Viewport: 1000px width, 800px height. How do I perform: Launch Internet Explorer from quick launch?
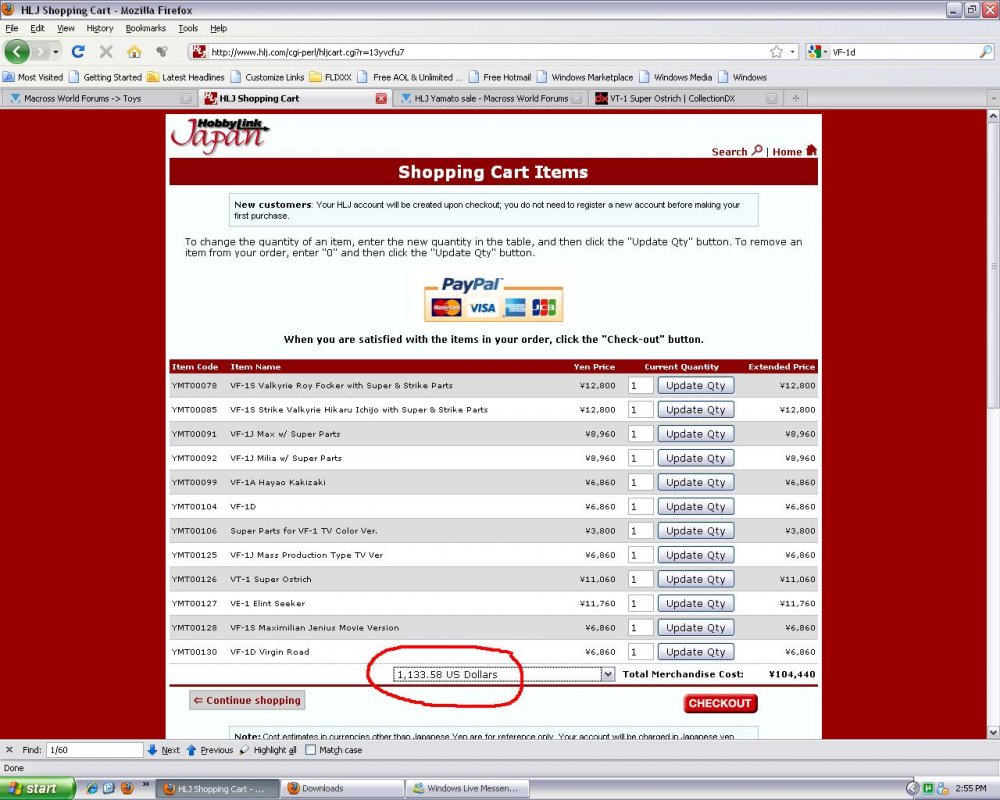click(92, 789)
